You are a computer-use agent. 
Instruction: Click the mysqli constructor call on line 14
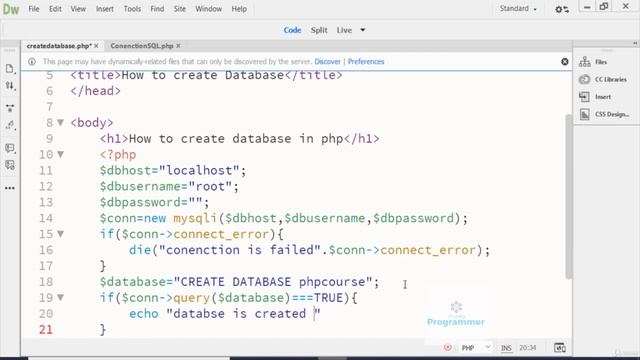(x=320, y=218)
